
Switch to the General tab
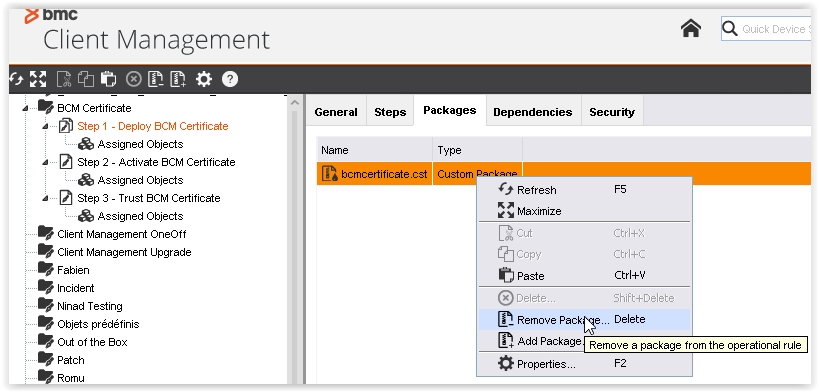pos(336,112)
